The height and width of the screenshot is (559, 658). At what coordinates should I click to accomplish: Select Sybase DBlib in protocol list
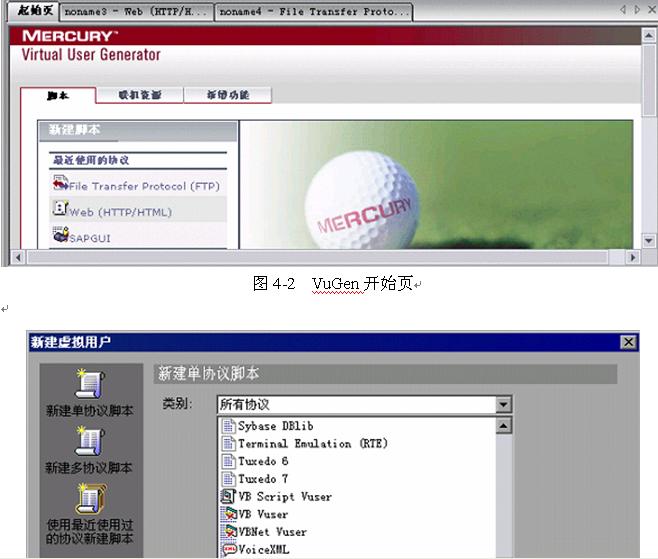coord(275,426)
